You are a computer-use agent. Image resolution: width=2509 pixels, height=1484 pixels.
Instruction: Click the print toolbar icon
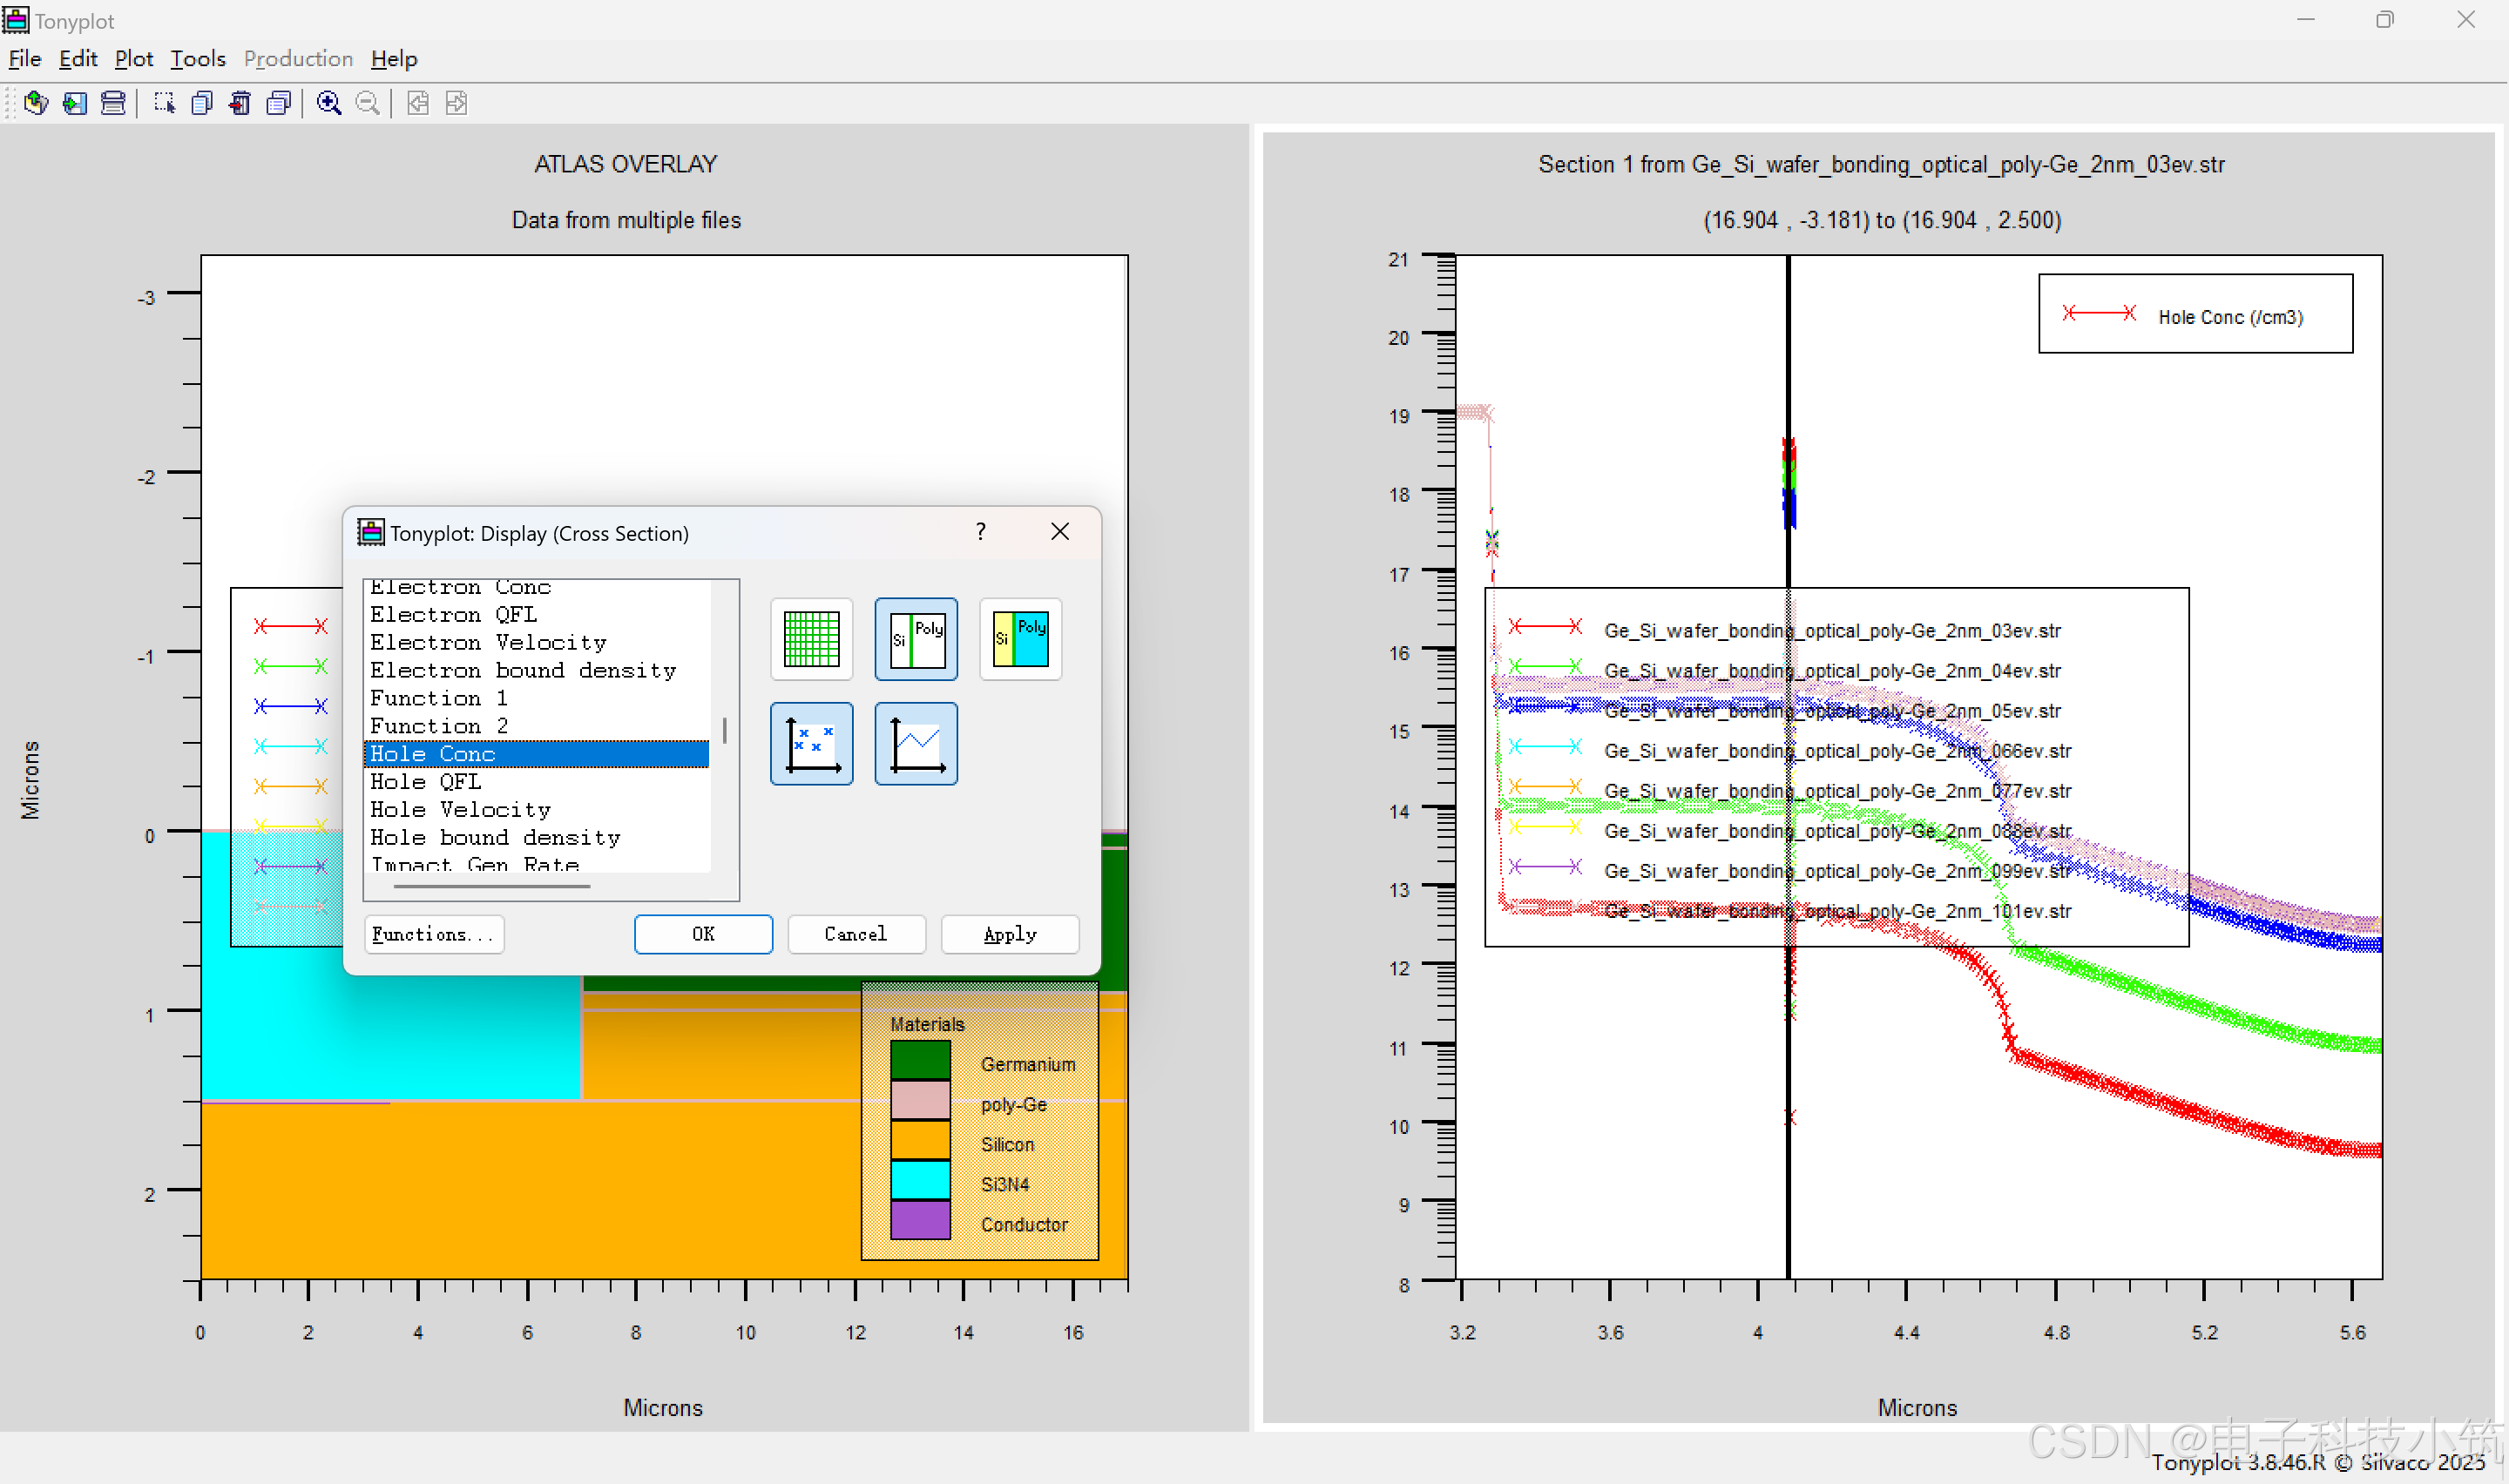pos(113,103)
